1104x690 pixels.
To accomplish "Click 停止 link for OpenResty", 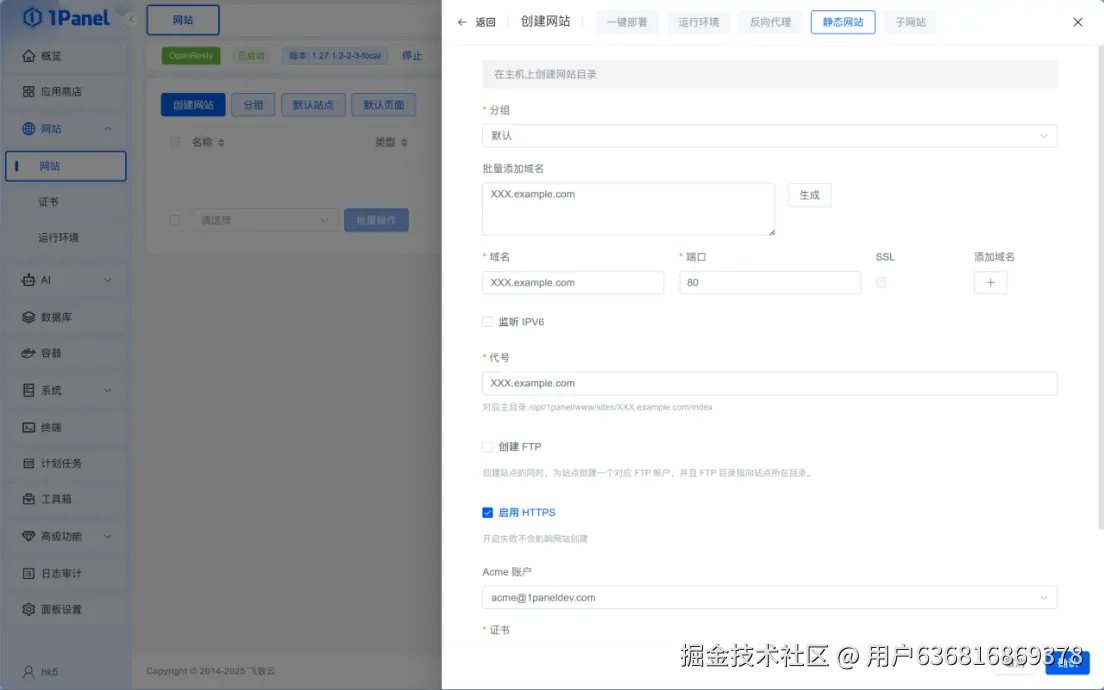I will 412,56.
